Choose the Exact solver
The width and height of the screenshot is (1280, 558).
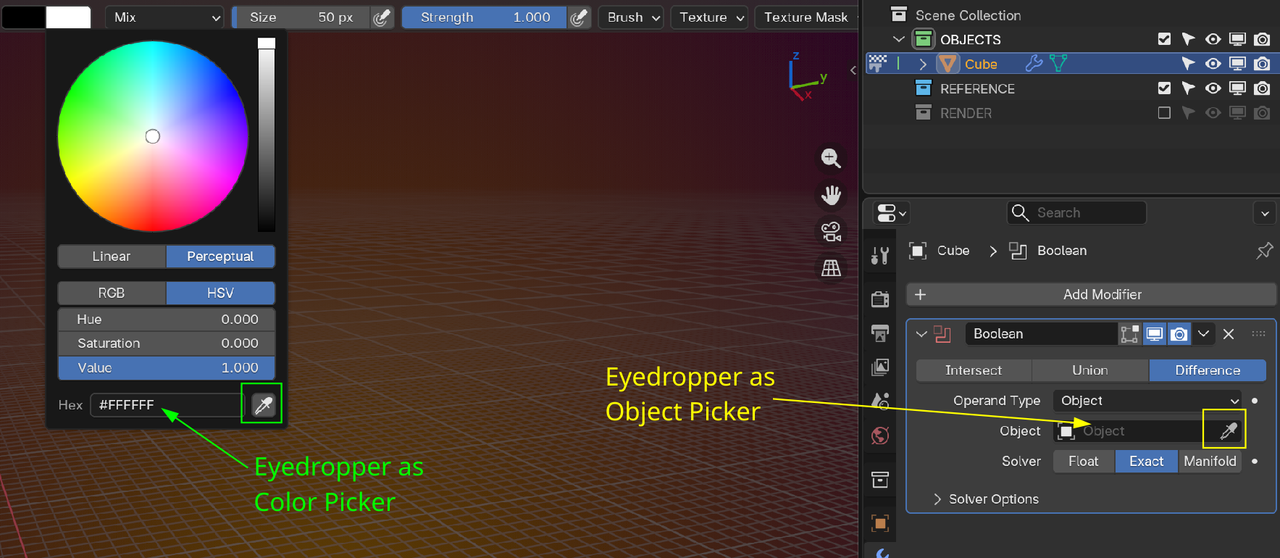1146,461
